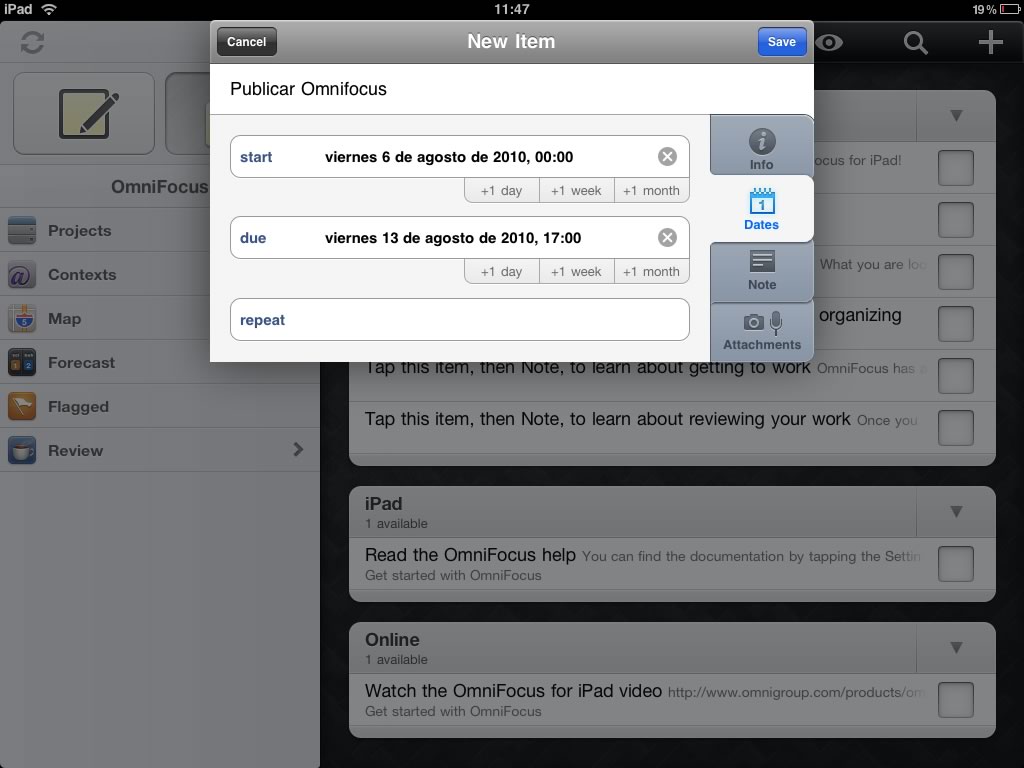Select 'Read the OmniFocus help' text
The image size is (1024, 768).
[x=470, y=555]
